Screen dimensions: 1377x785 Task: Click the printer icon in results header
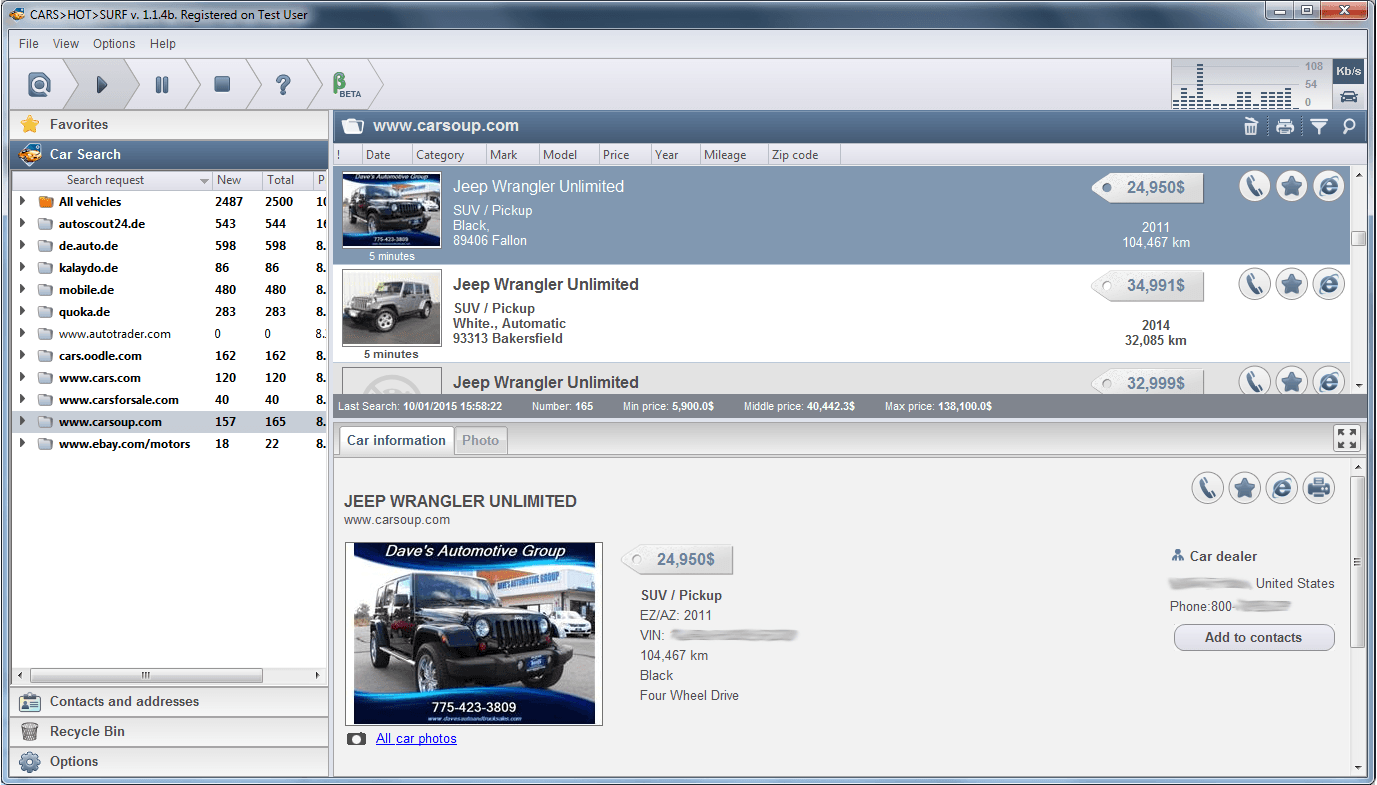pyautogui.click(x=1285, y=126)
